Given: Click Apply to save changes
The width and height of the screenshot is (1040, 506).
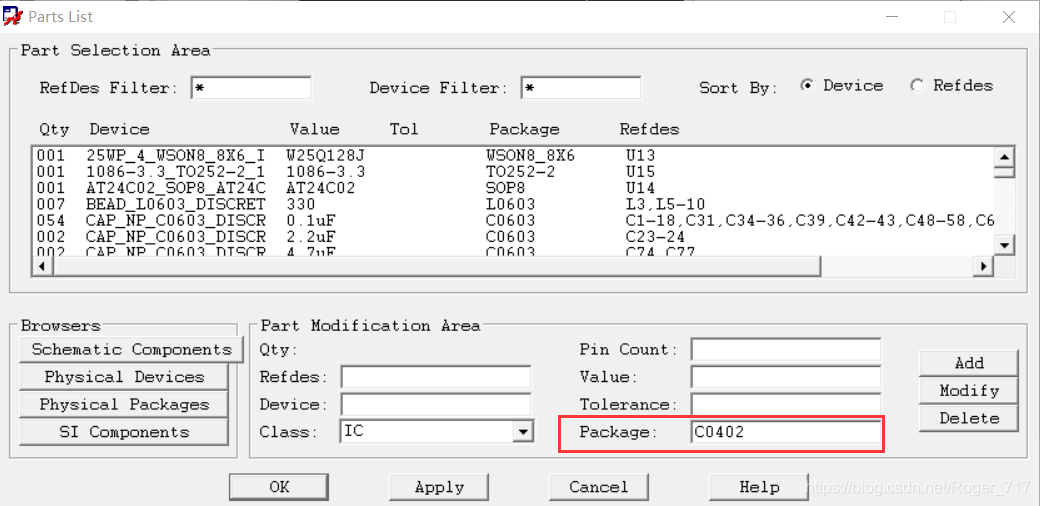Looking at the screenshot, I should 439,487.
